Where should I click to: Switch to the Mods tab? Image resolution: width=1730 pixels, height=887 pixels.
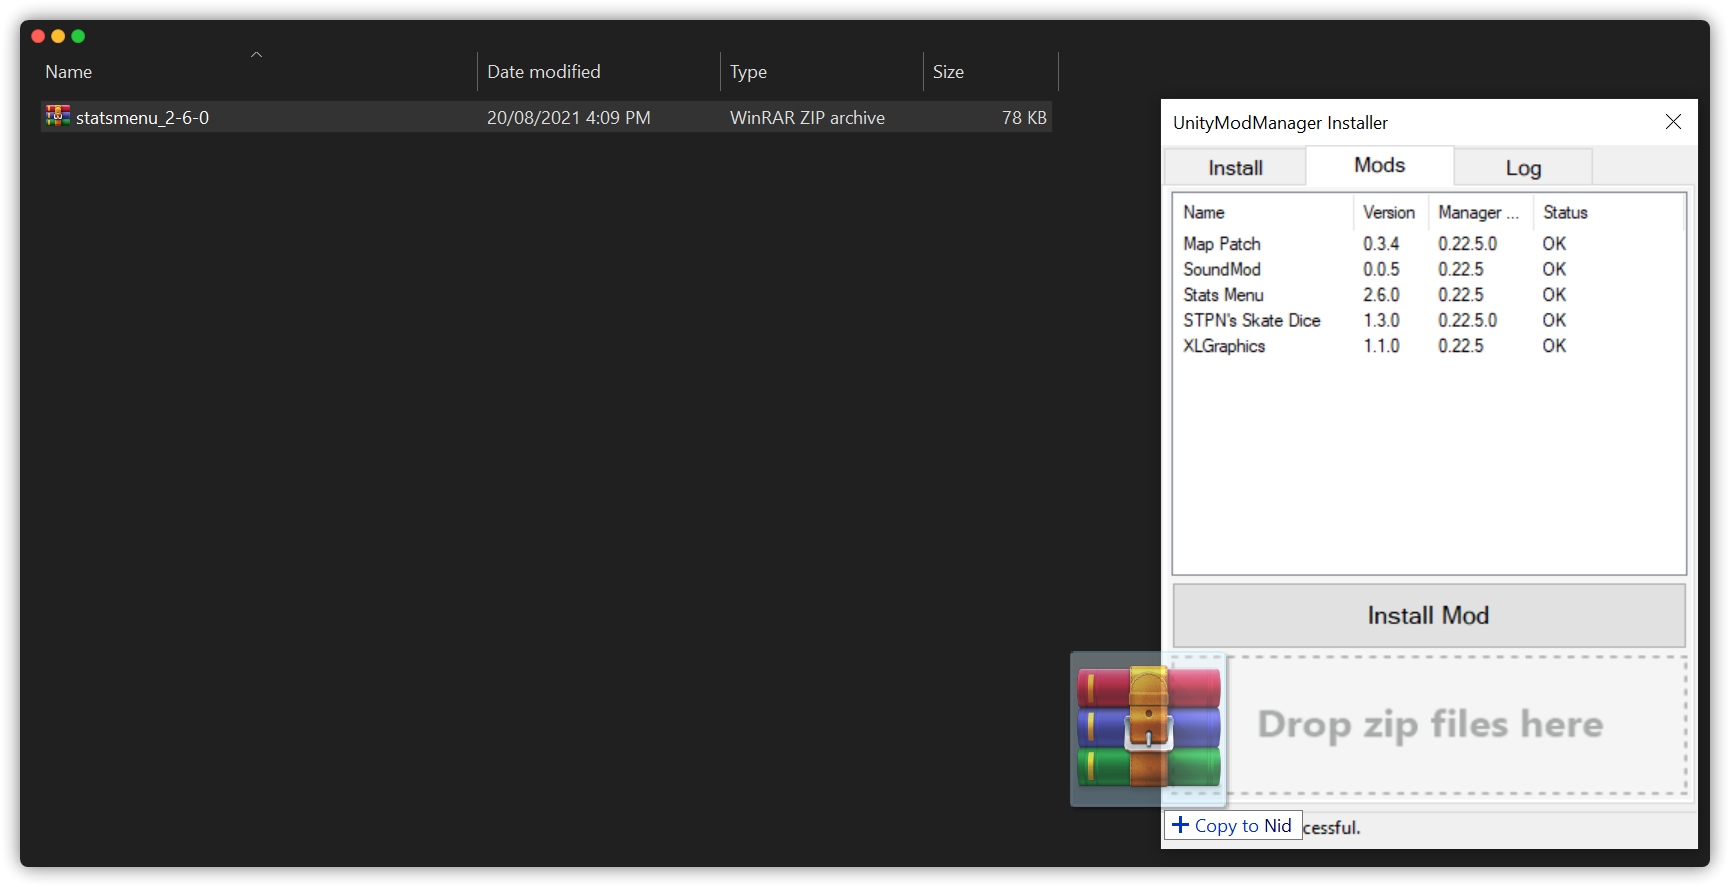pos(1380,165)
